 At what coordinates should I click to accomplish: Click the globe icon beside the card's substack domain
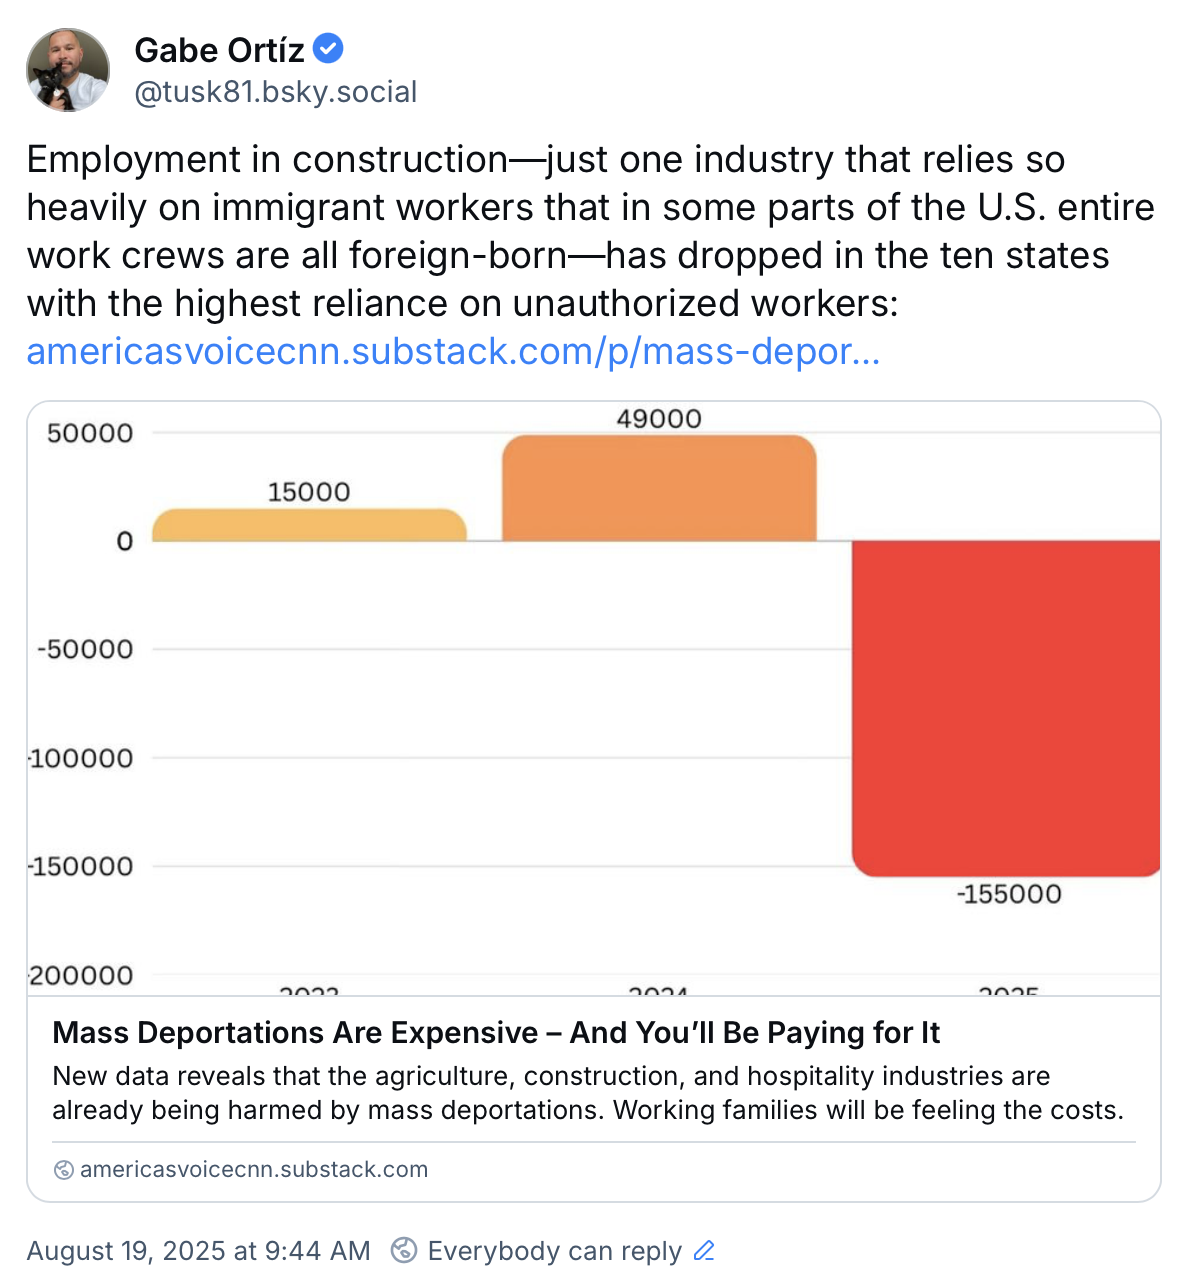click(x=63, y=1170)
